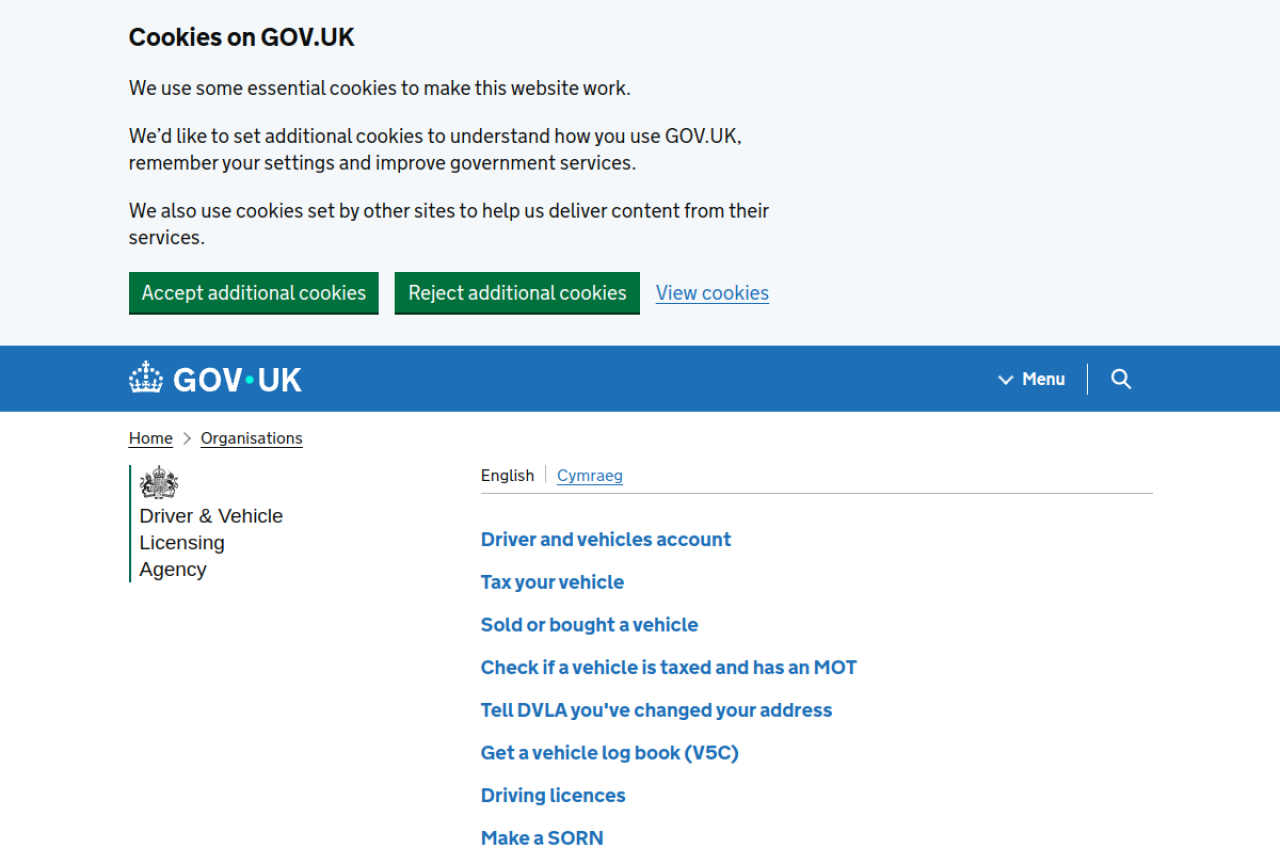This screenshot has height=853, width=1280.
Task: Open the View cookies link
Action: point(712,293)
